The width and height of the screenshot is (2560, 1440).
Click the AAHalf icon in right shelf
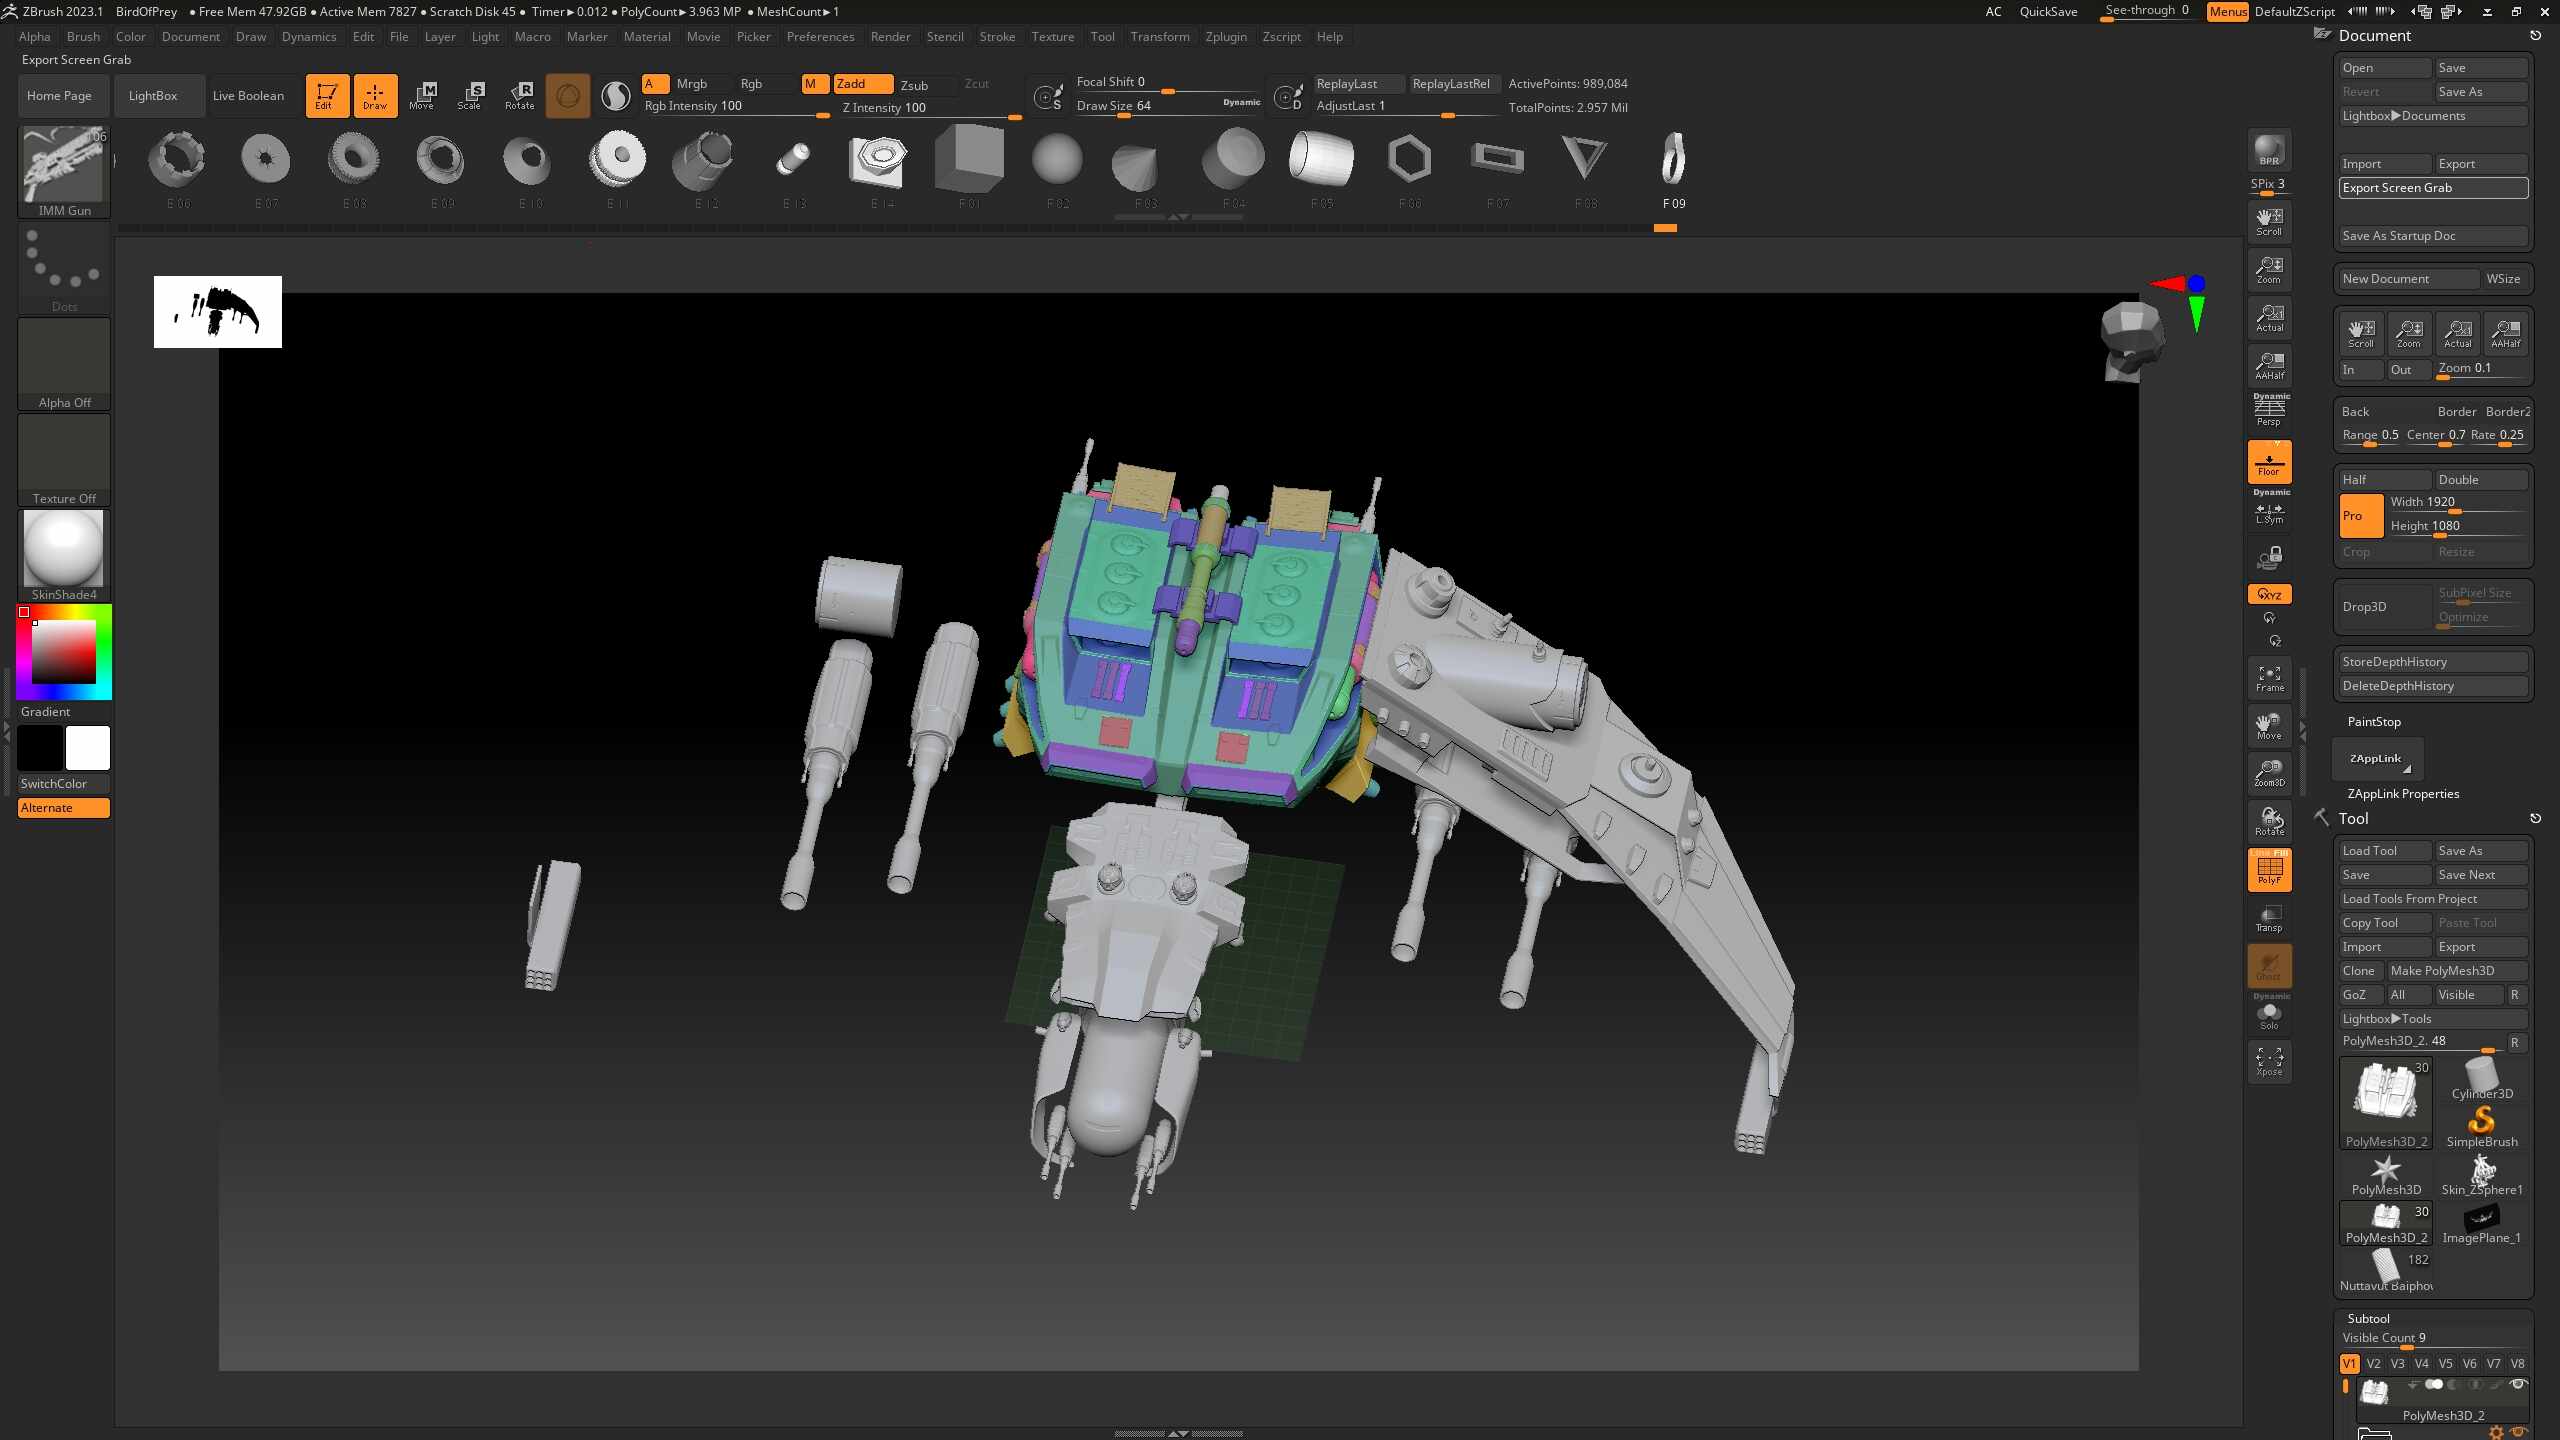(2269, 365)
